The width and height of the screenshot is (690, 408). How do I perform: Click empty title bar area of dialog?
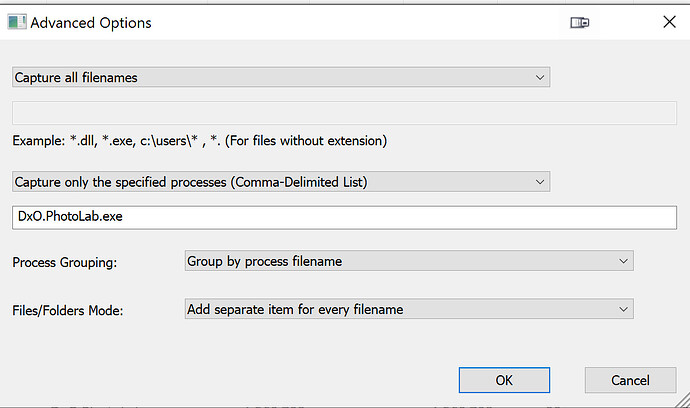point(350,22)
